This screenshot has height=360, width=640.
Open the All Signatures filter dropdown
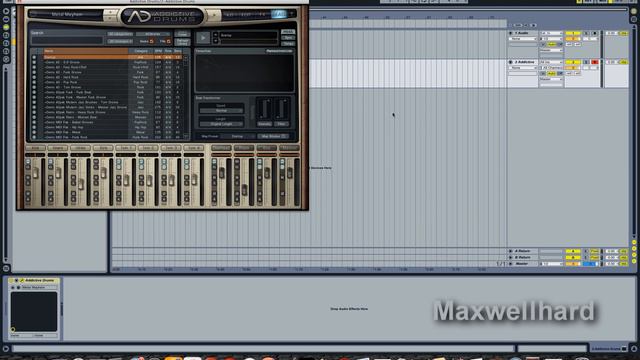120,41
